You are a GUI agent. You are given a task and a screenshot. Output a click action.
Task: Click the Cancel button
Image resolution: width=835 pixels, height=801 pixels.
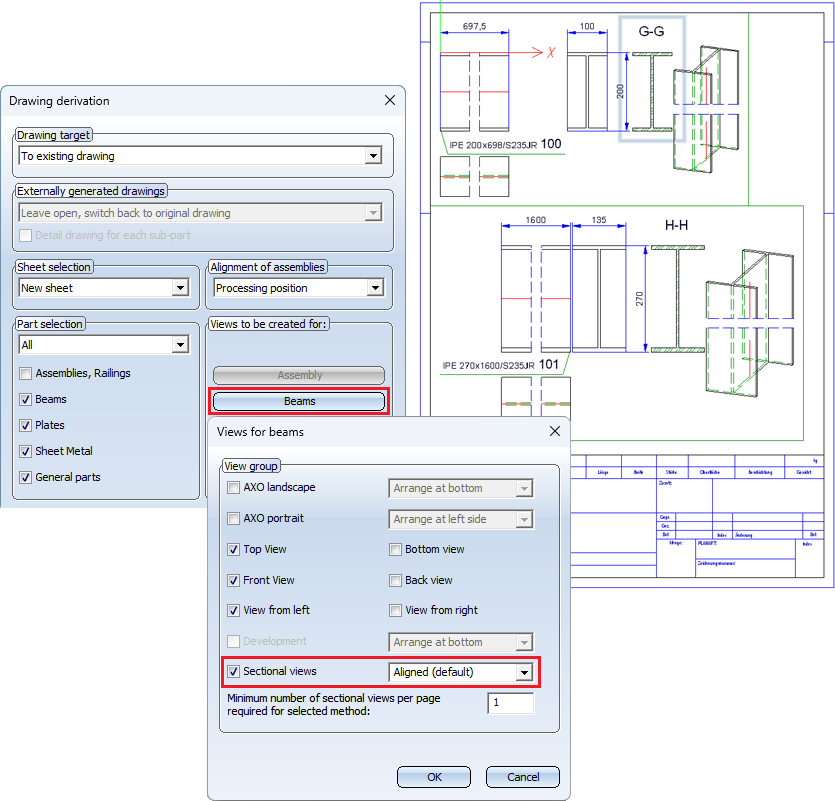click(x=523, y=777)
